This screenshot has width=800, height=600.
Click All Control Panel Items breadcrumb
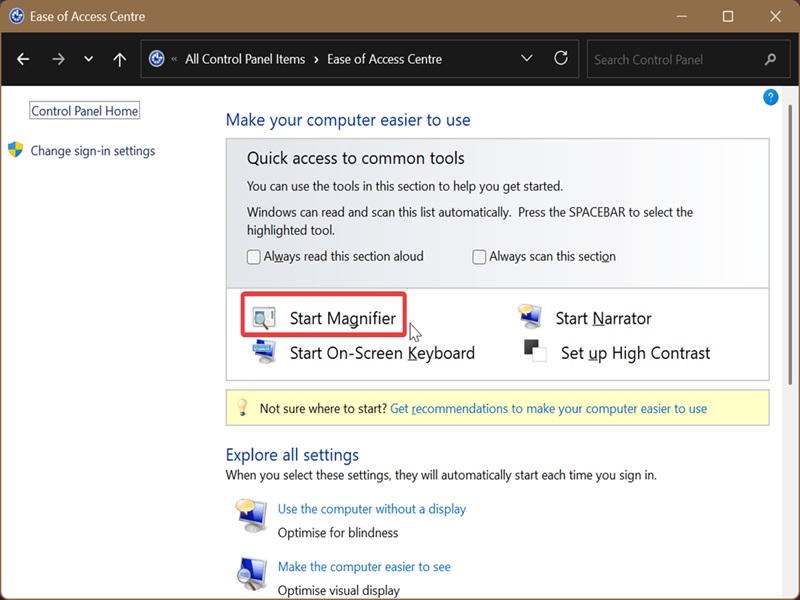245,59
